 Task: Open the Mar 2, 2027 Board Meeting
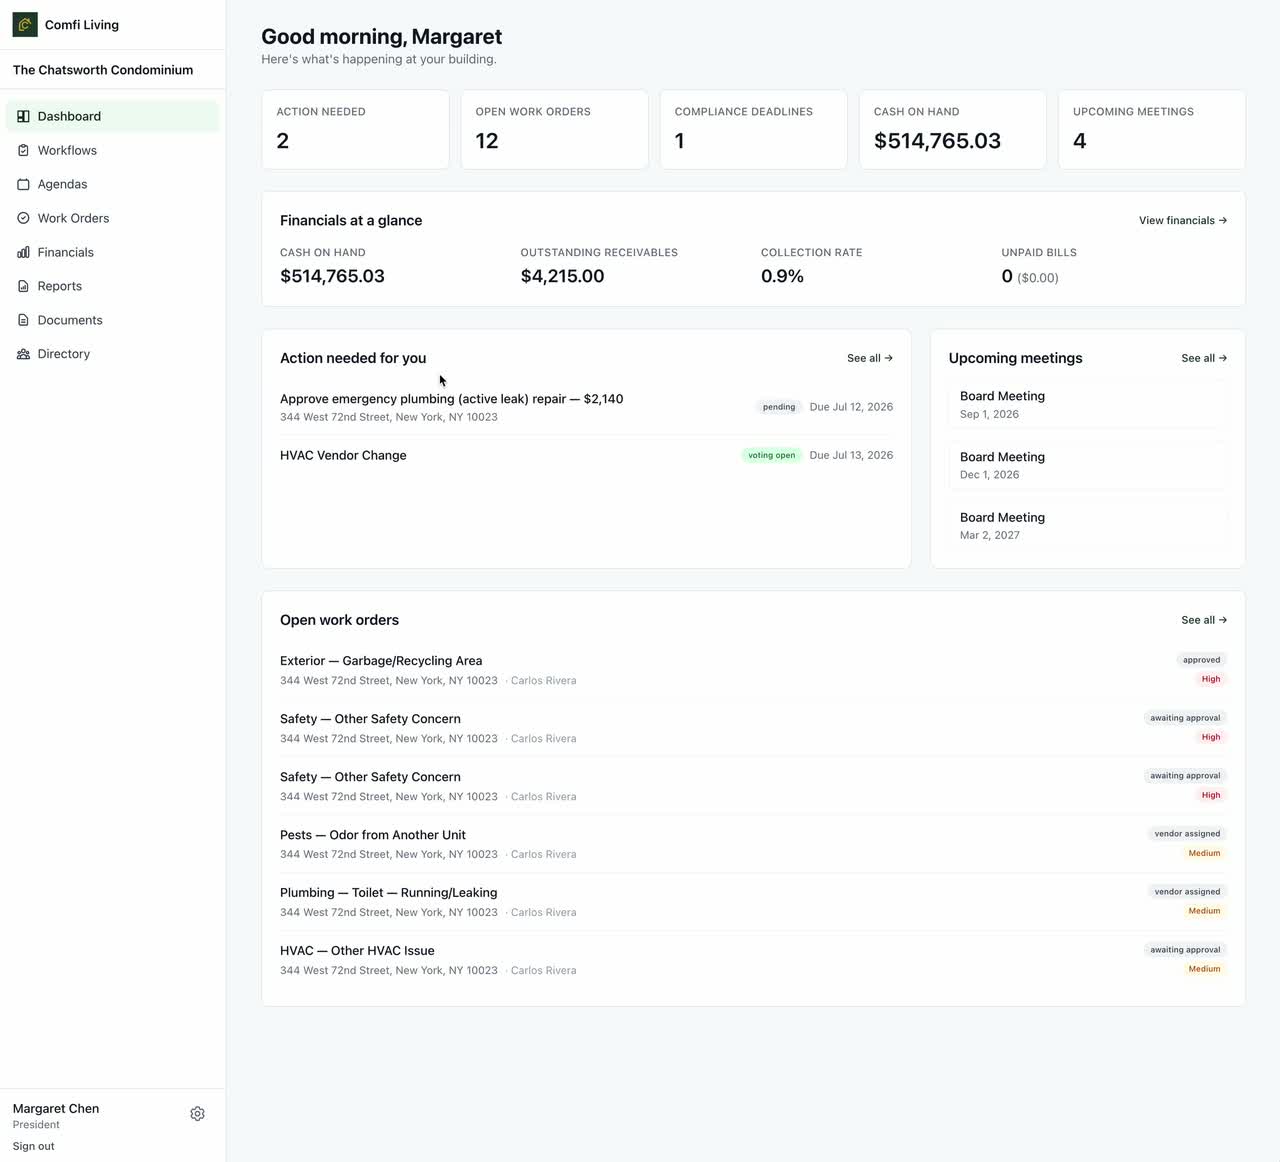click(x=1087, y=526)
